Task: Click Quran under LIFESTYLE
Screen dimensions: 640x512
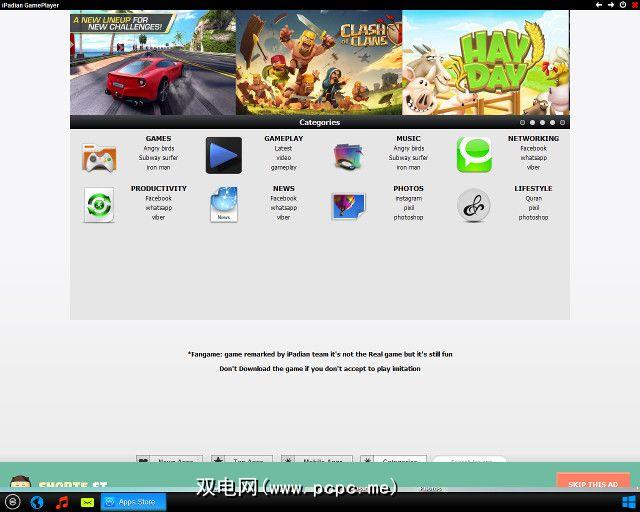Action: (533, 198)
